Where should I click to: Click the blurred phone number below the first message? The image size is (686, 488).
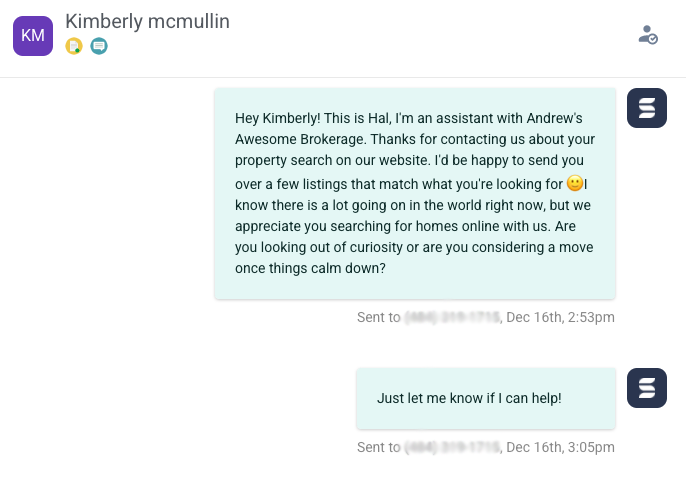tap(452, 317)
